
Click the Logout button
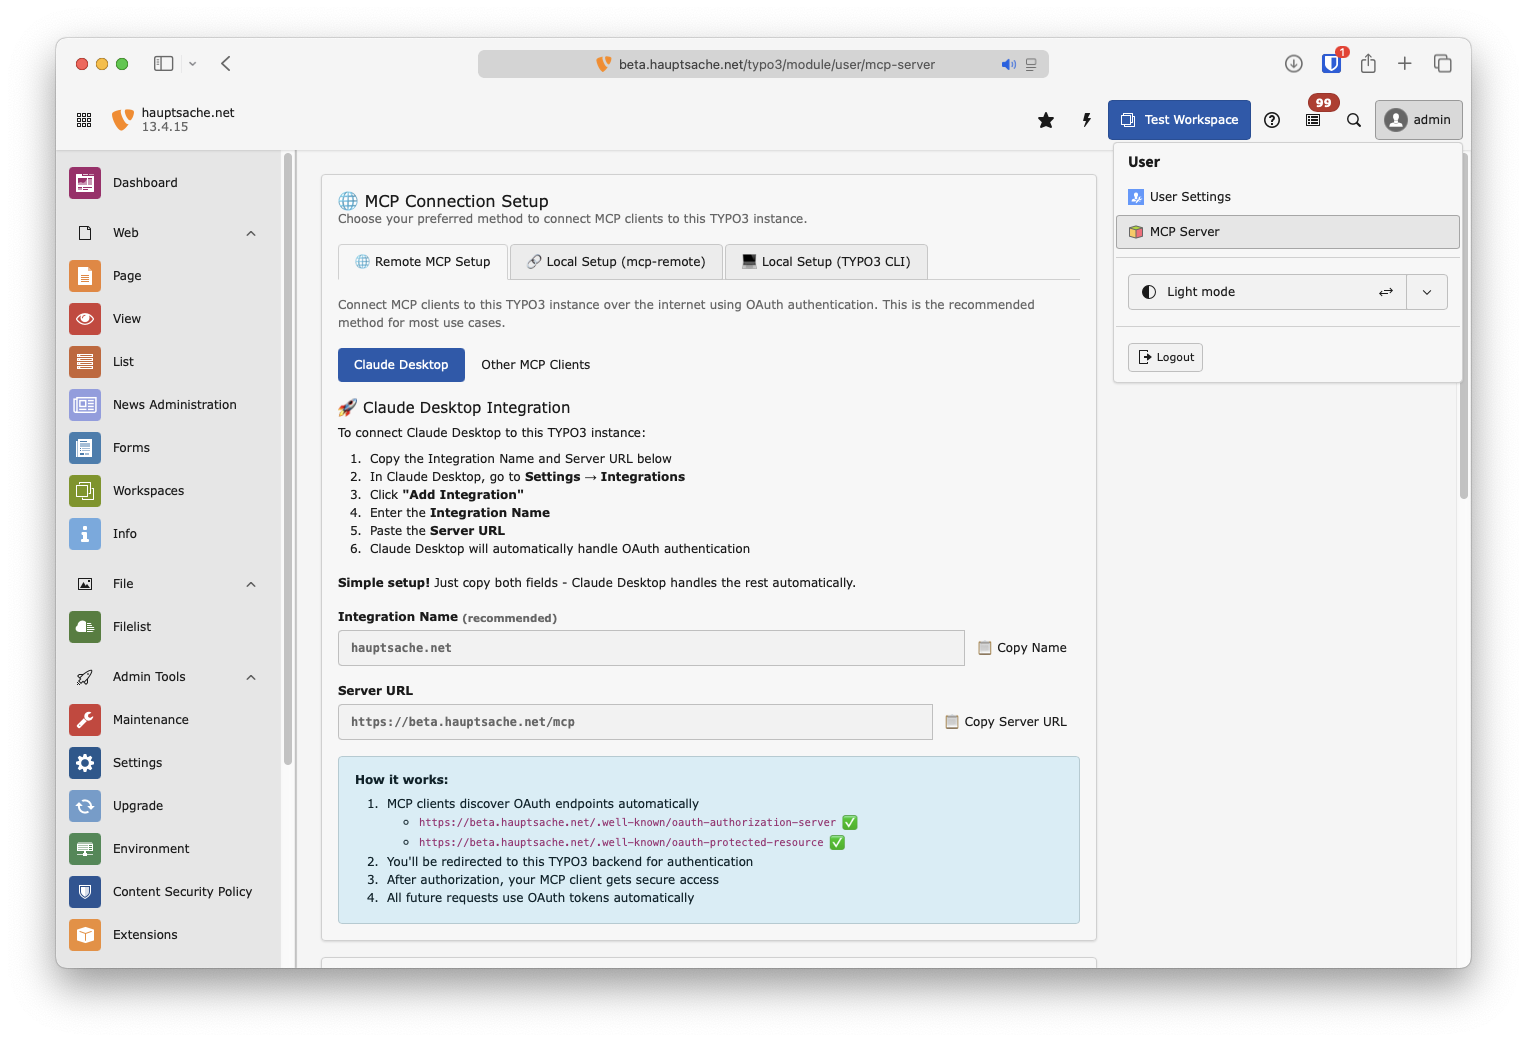click(1165, 358)
